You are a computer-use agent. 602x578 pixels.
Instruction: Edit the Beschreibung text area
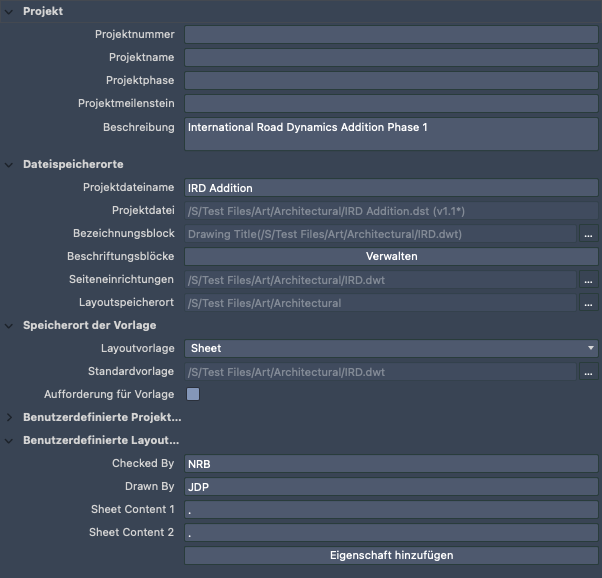click(x=392, y=134)
